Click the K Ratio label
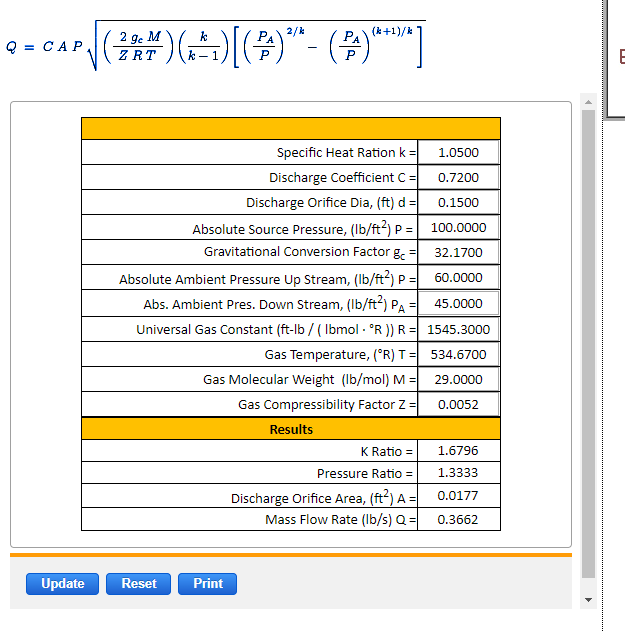Viewport: 625px width, 631px height. 386,452
